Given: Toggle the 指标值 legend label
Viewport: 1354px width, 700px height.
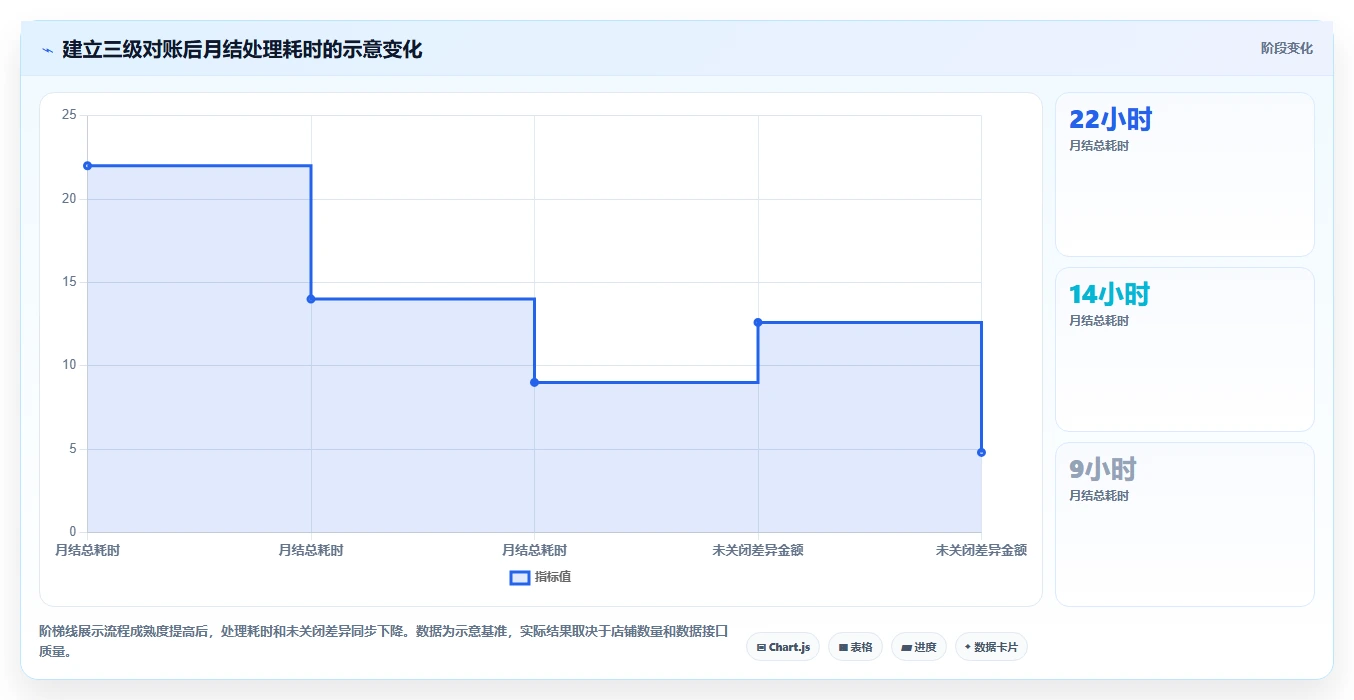Looking at the screenshot, I should click(553, 577).
